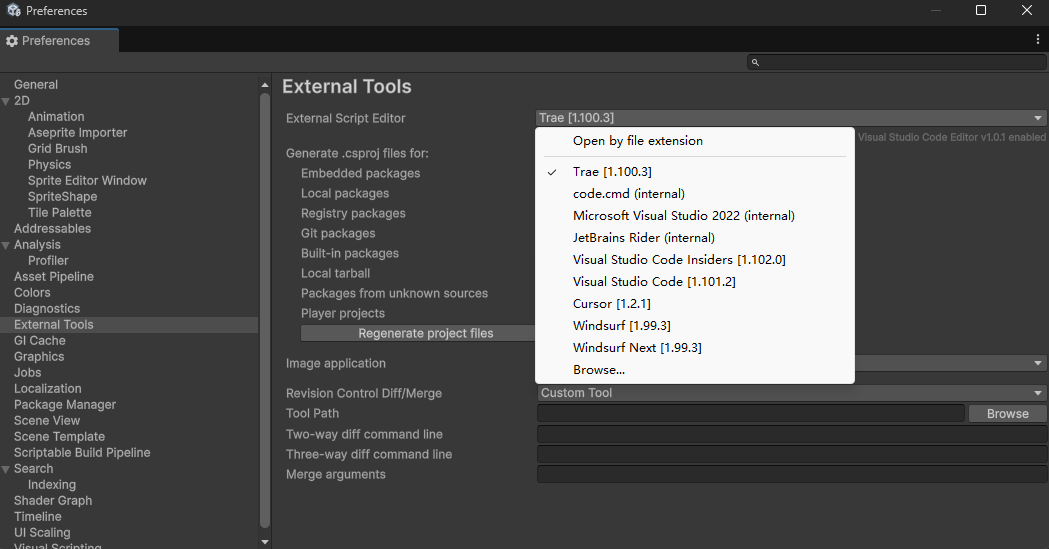Click the Tool Path input field

(x=751, y=413)
